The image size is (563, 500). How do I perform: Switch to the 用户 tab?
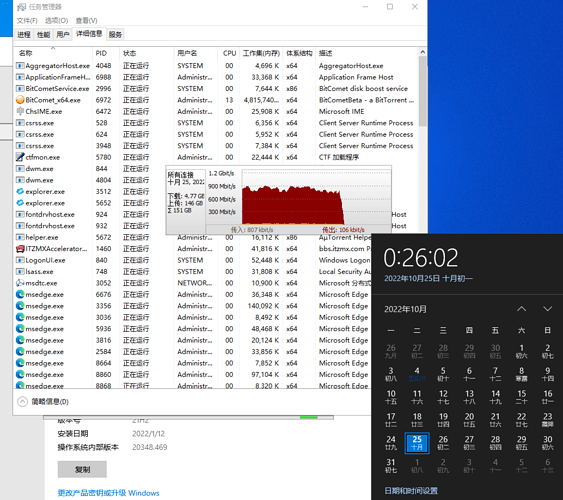coord(62,34)
